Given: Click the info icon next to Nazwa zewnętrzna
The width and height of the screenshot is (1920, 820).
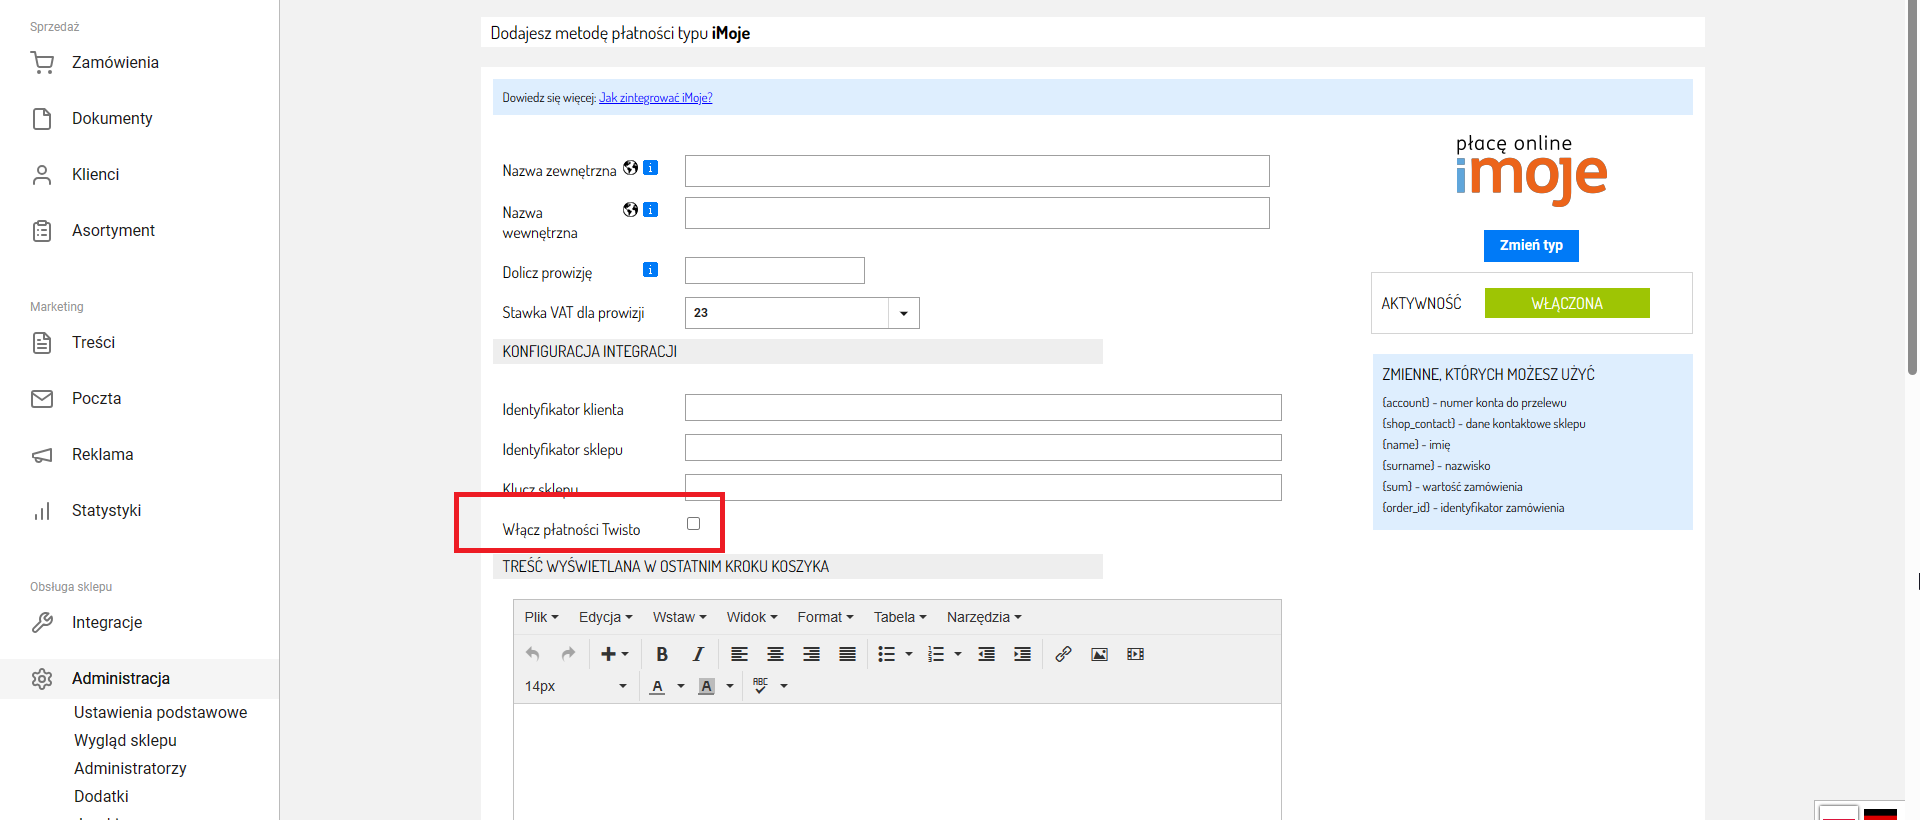Looking at the screenshot, I should point(651,168).
